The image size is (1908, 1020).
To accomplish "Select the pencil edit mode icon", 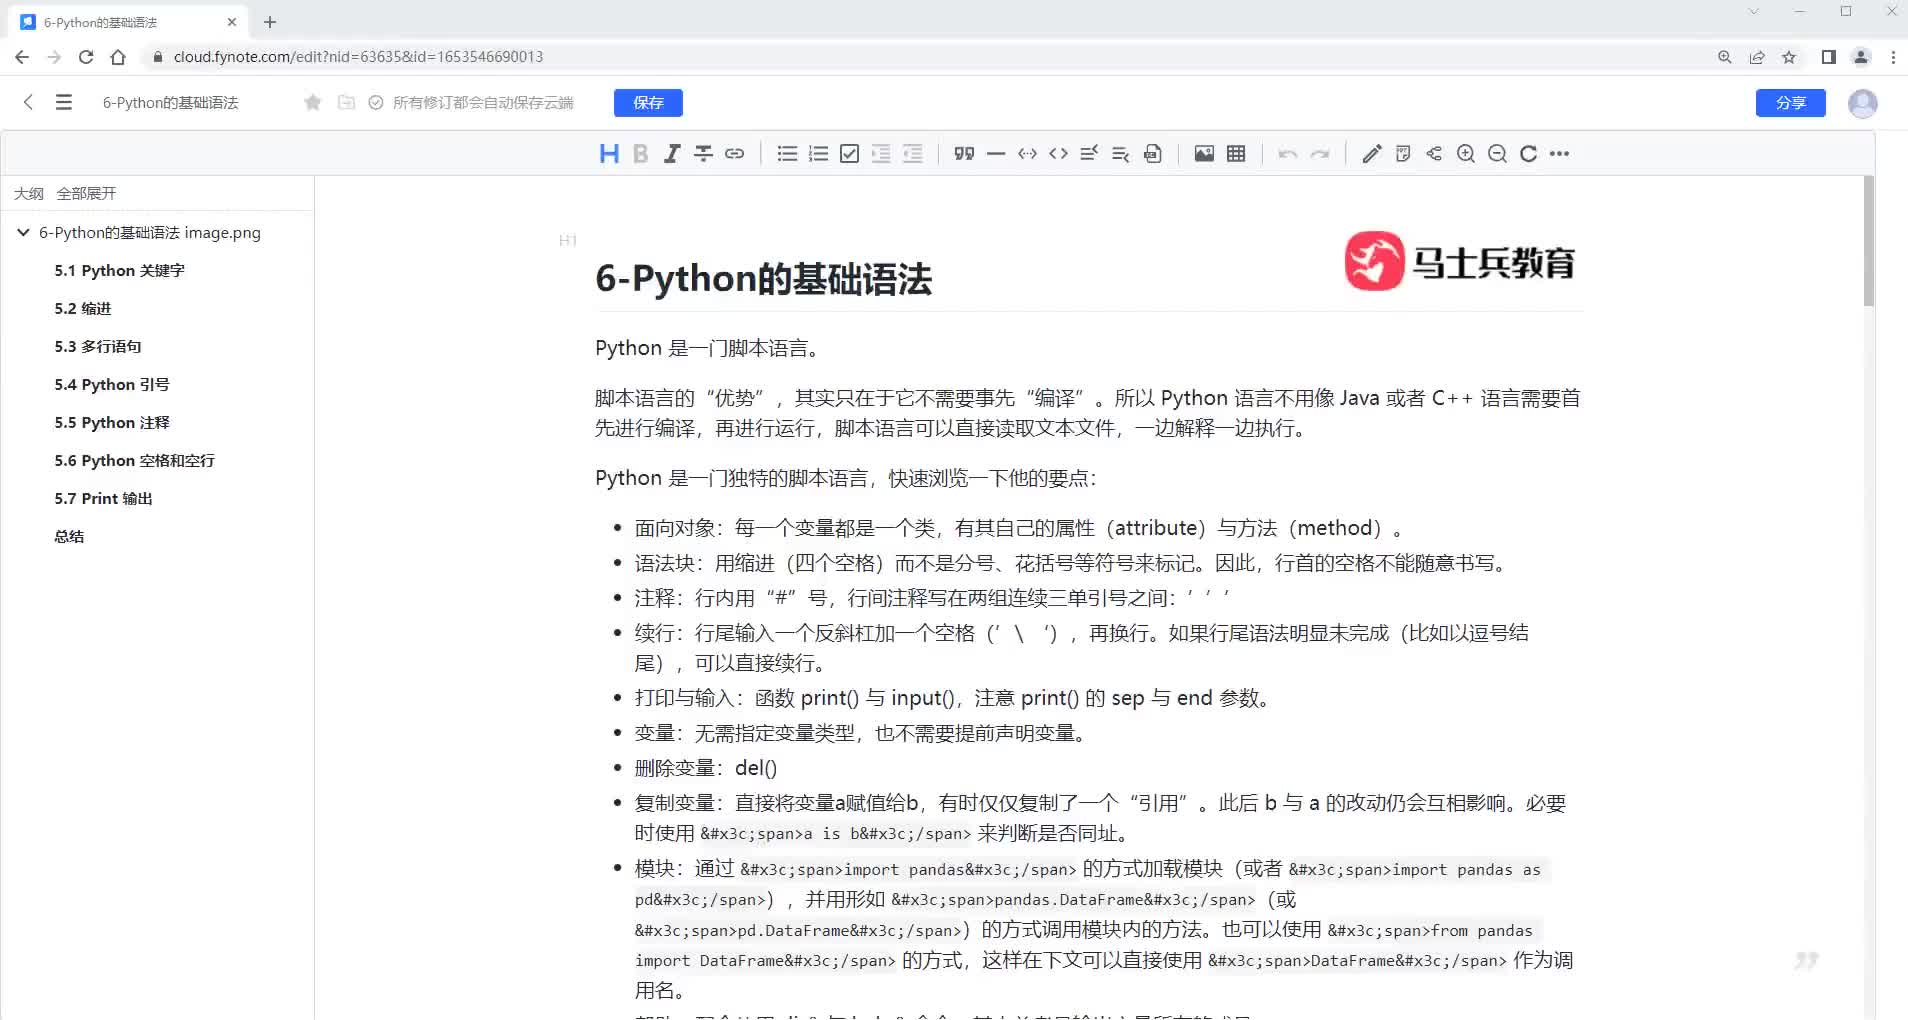I will pyautogui.click(x=1372, y=154).
